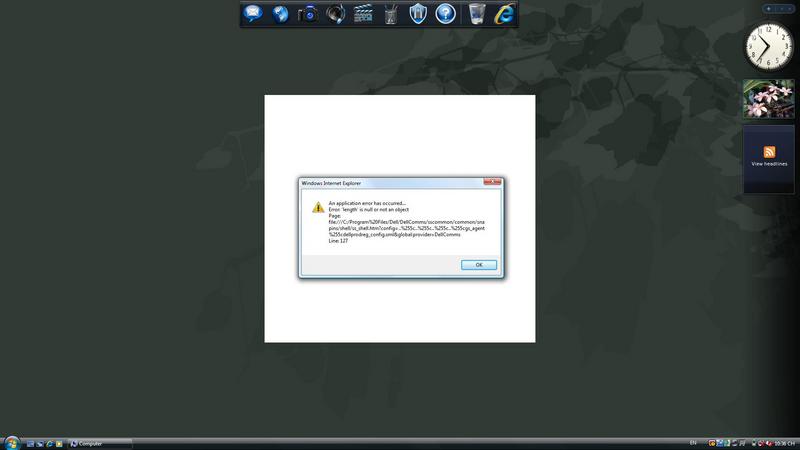
Task: Open the help question mark dock icon
Action: click(x=446, y=14)
